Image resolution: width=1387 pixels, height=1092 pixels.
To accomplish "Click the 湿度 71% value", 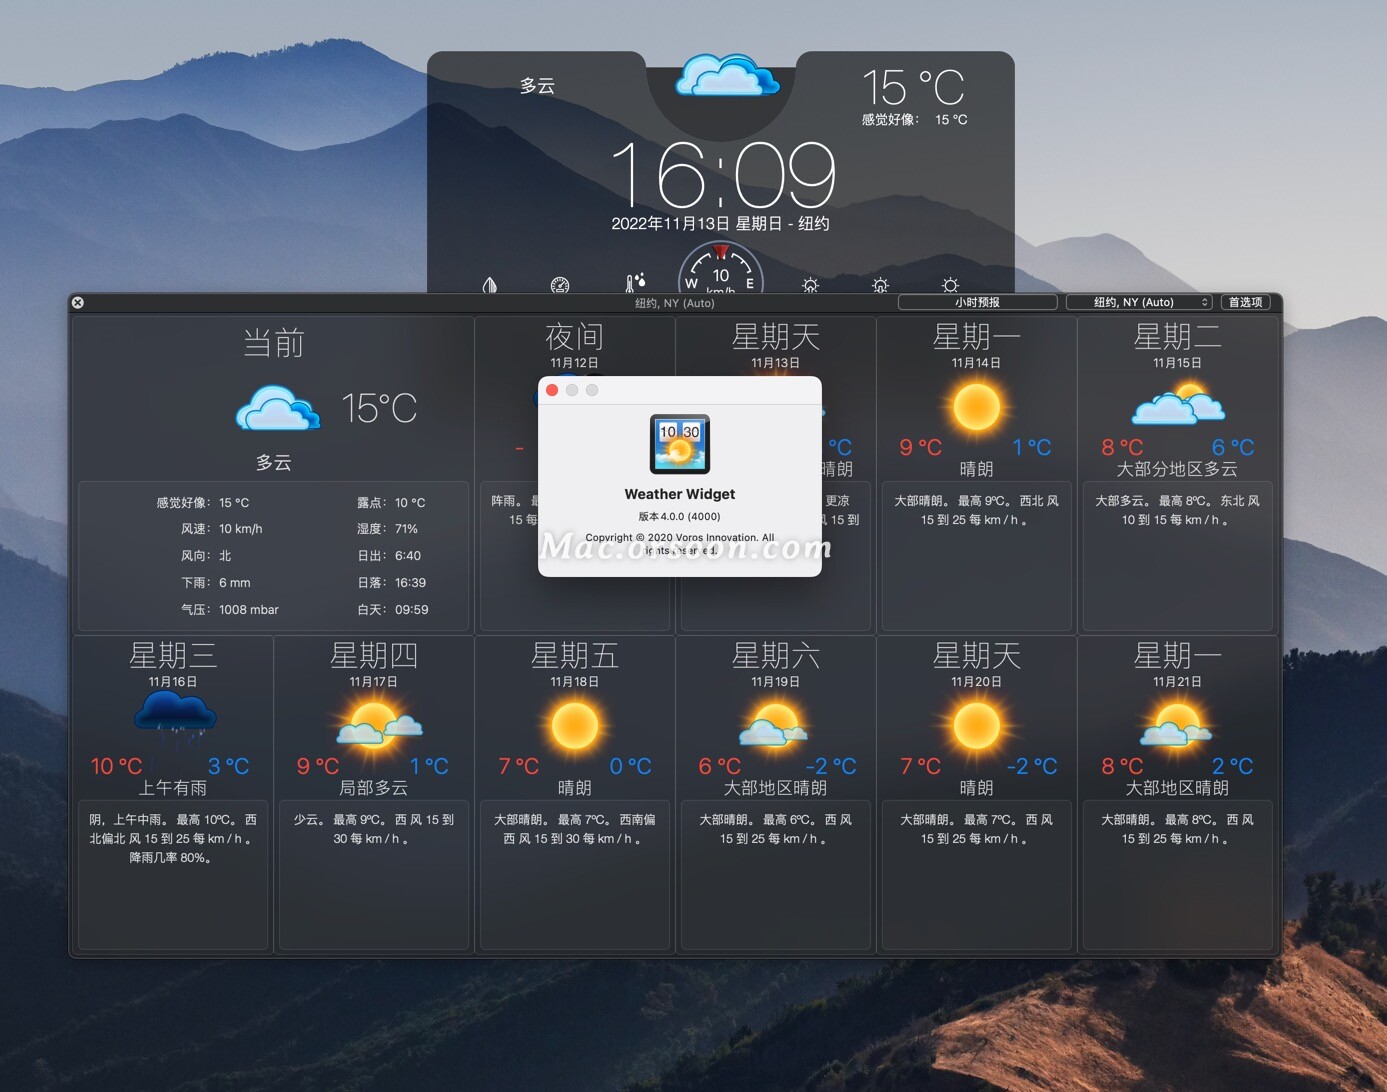I will tap(406, 529).
